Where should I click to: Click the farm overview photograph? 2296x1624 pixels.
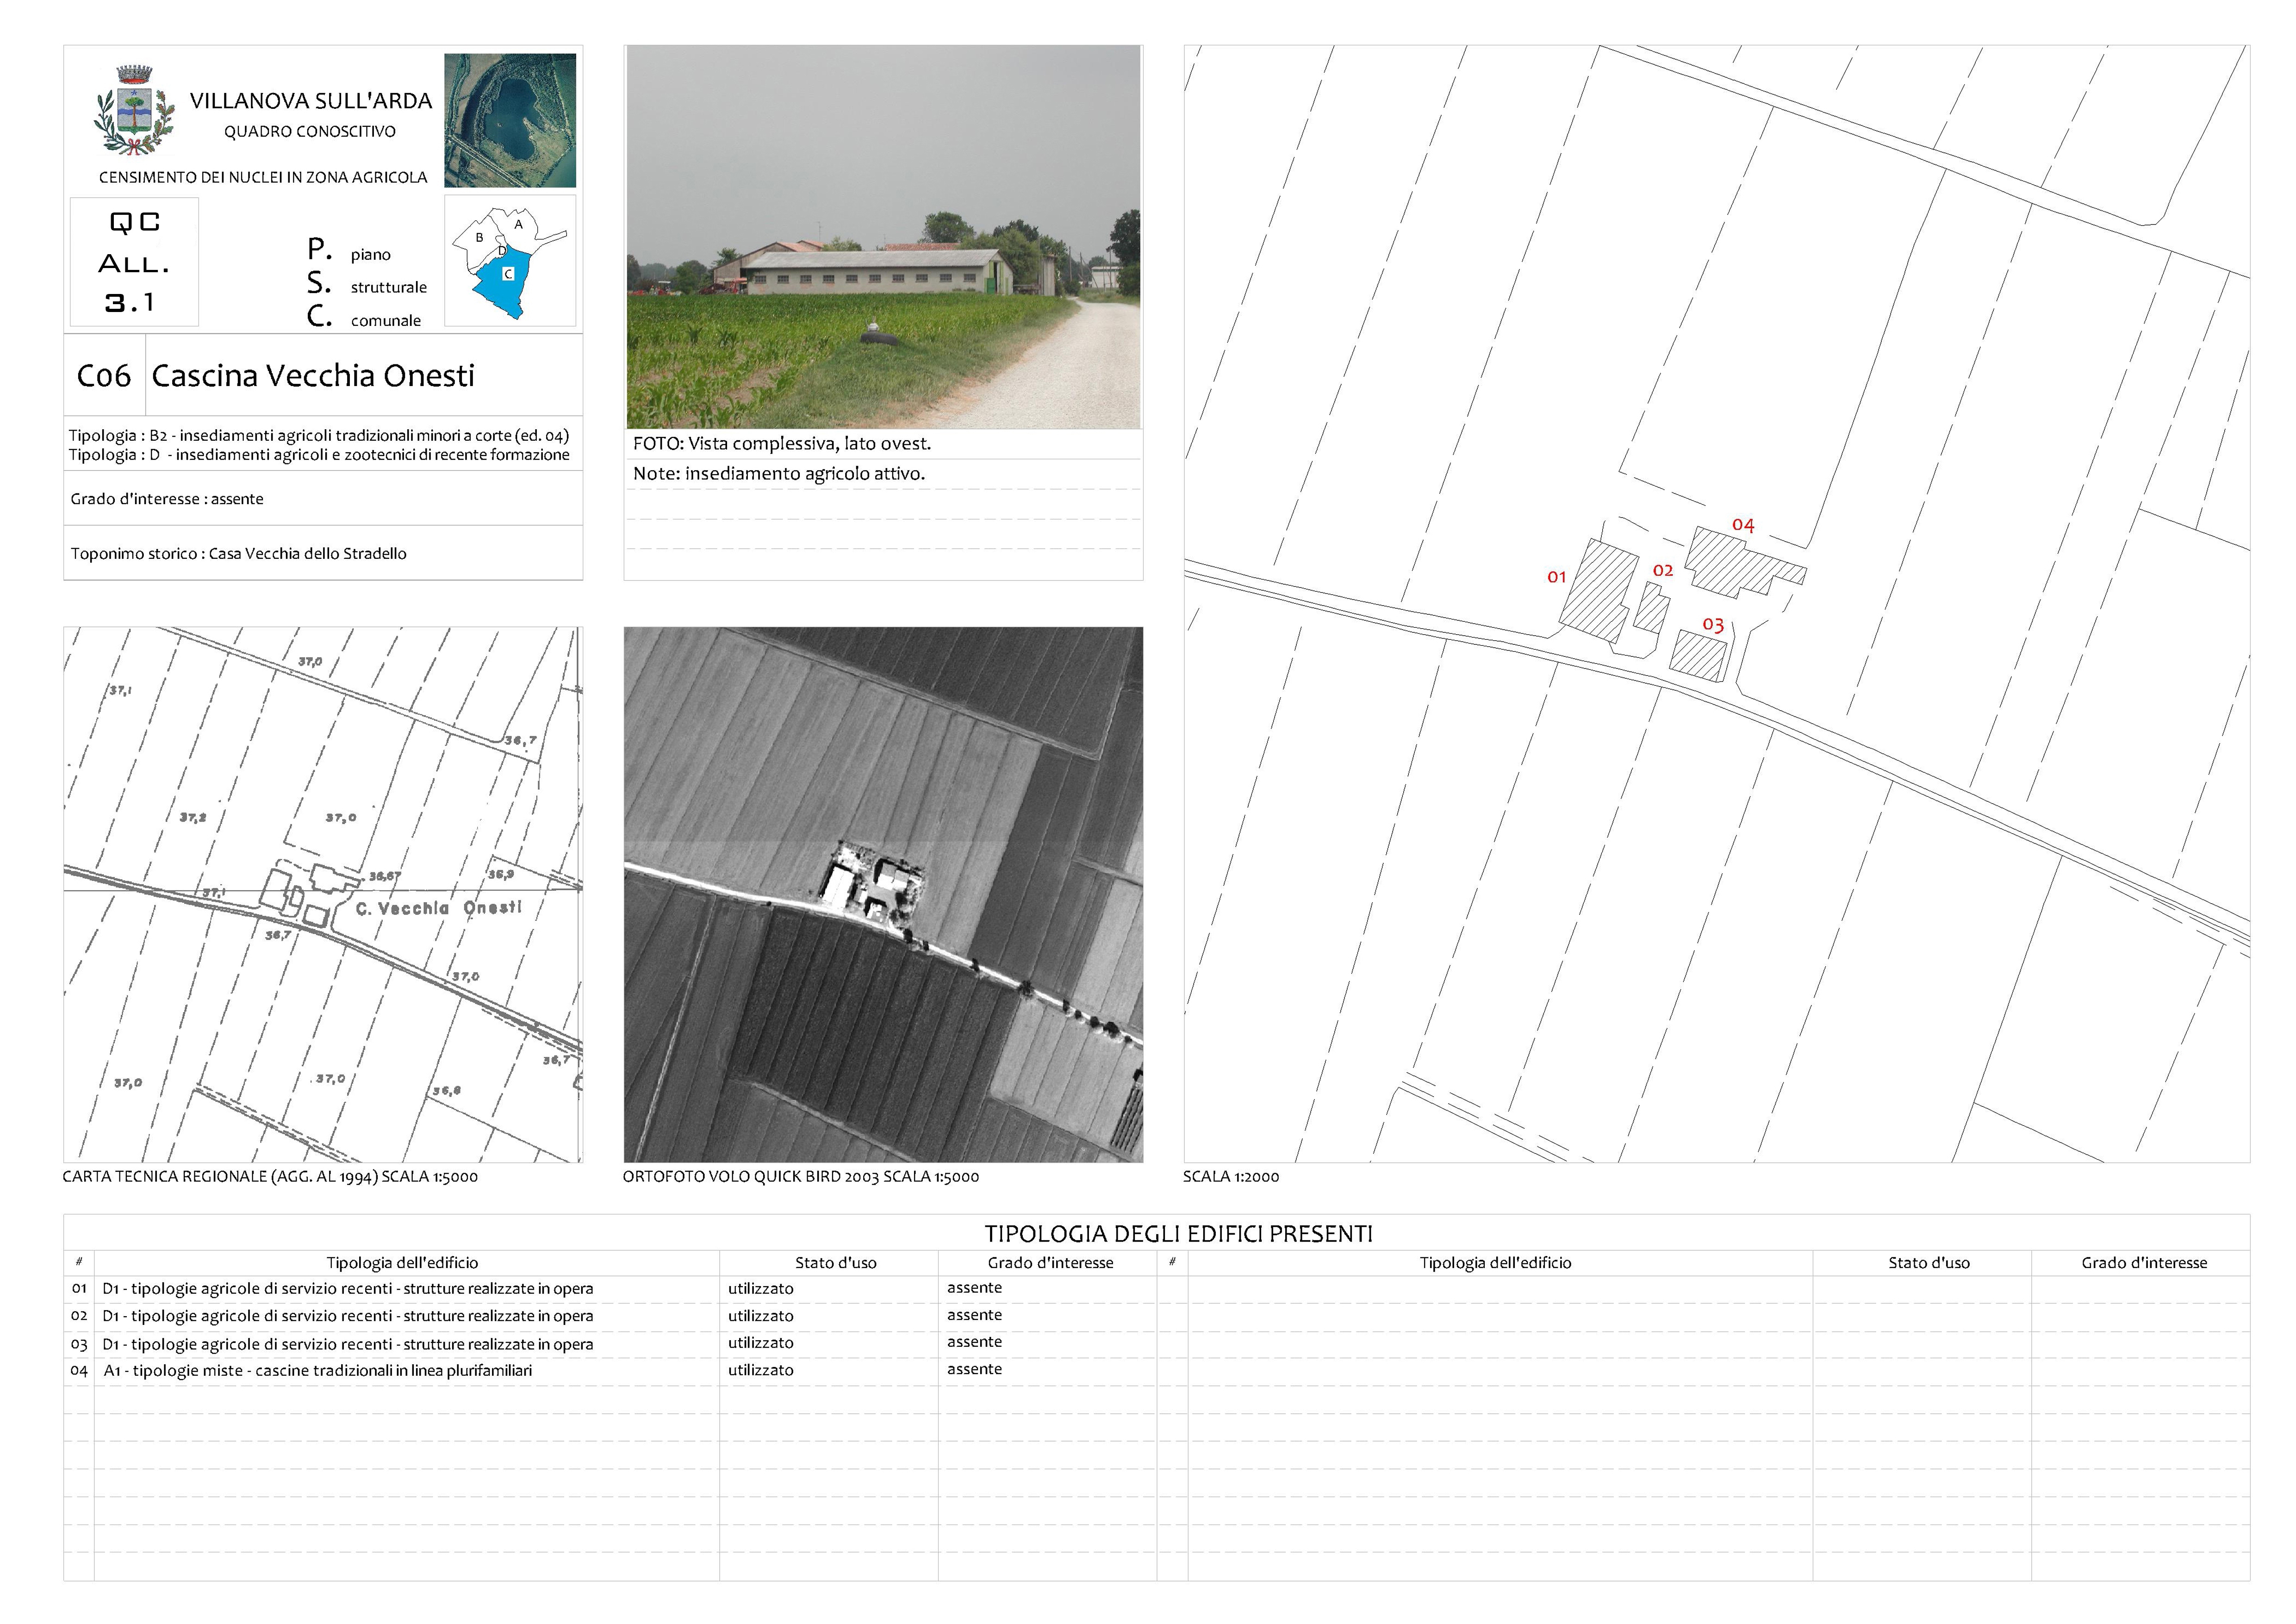[883, 237]
